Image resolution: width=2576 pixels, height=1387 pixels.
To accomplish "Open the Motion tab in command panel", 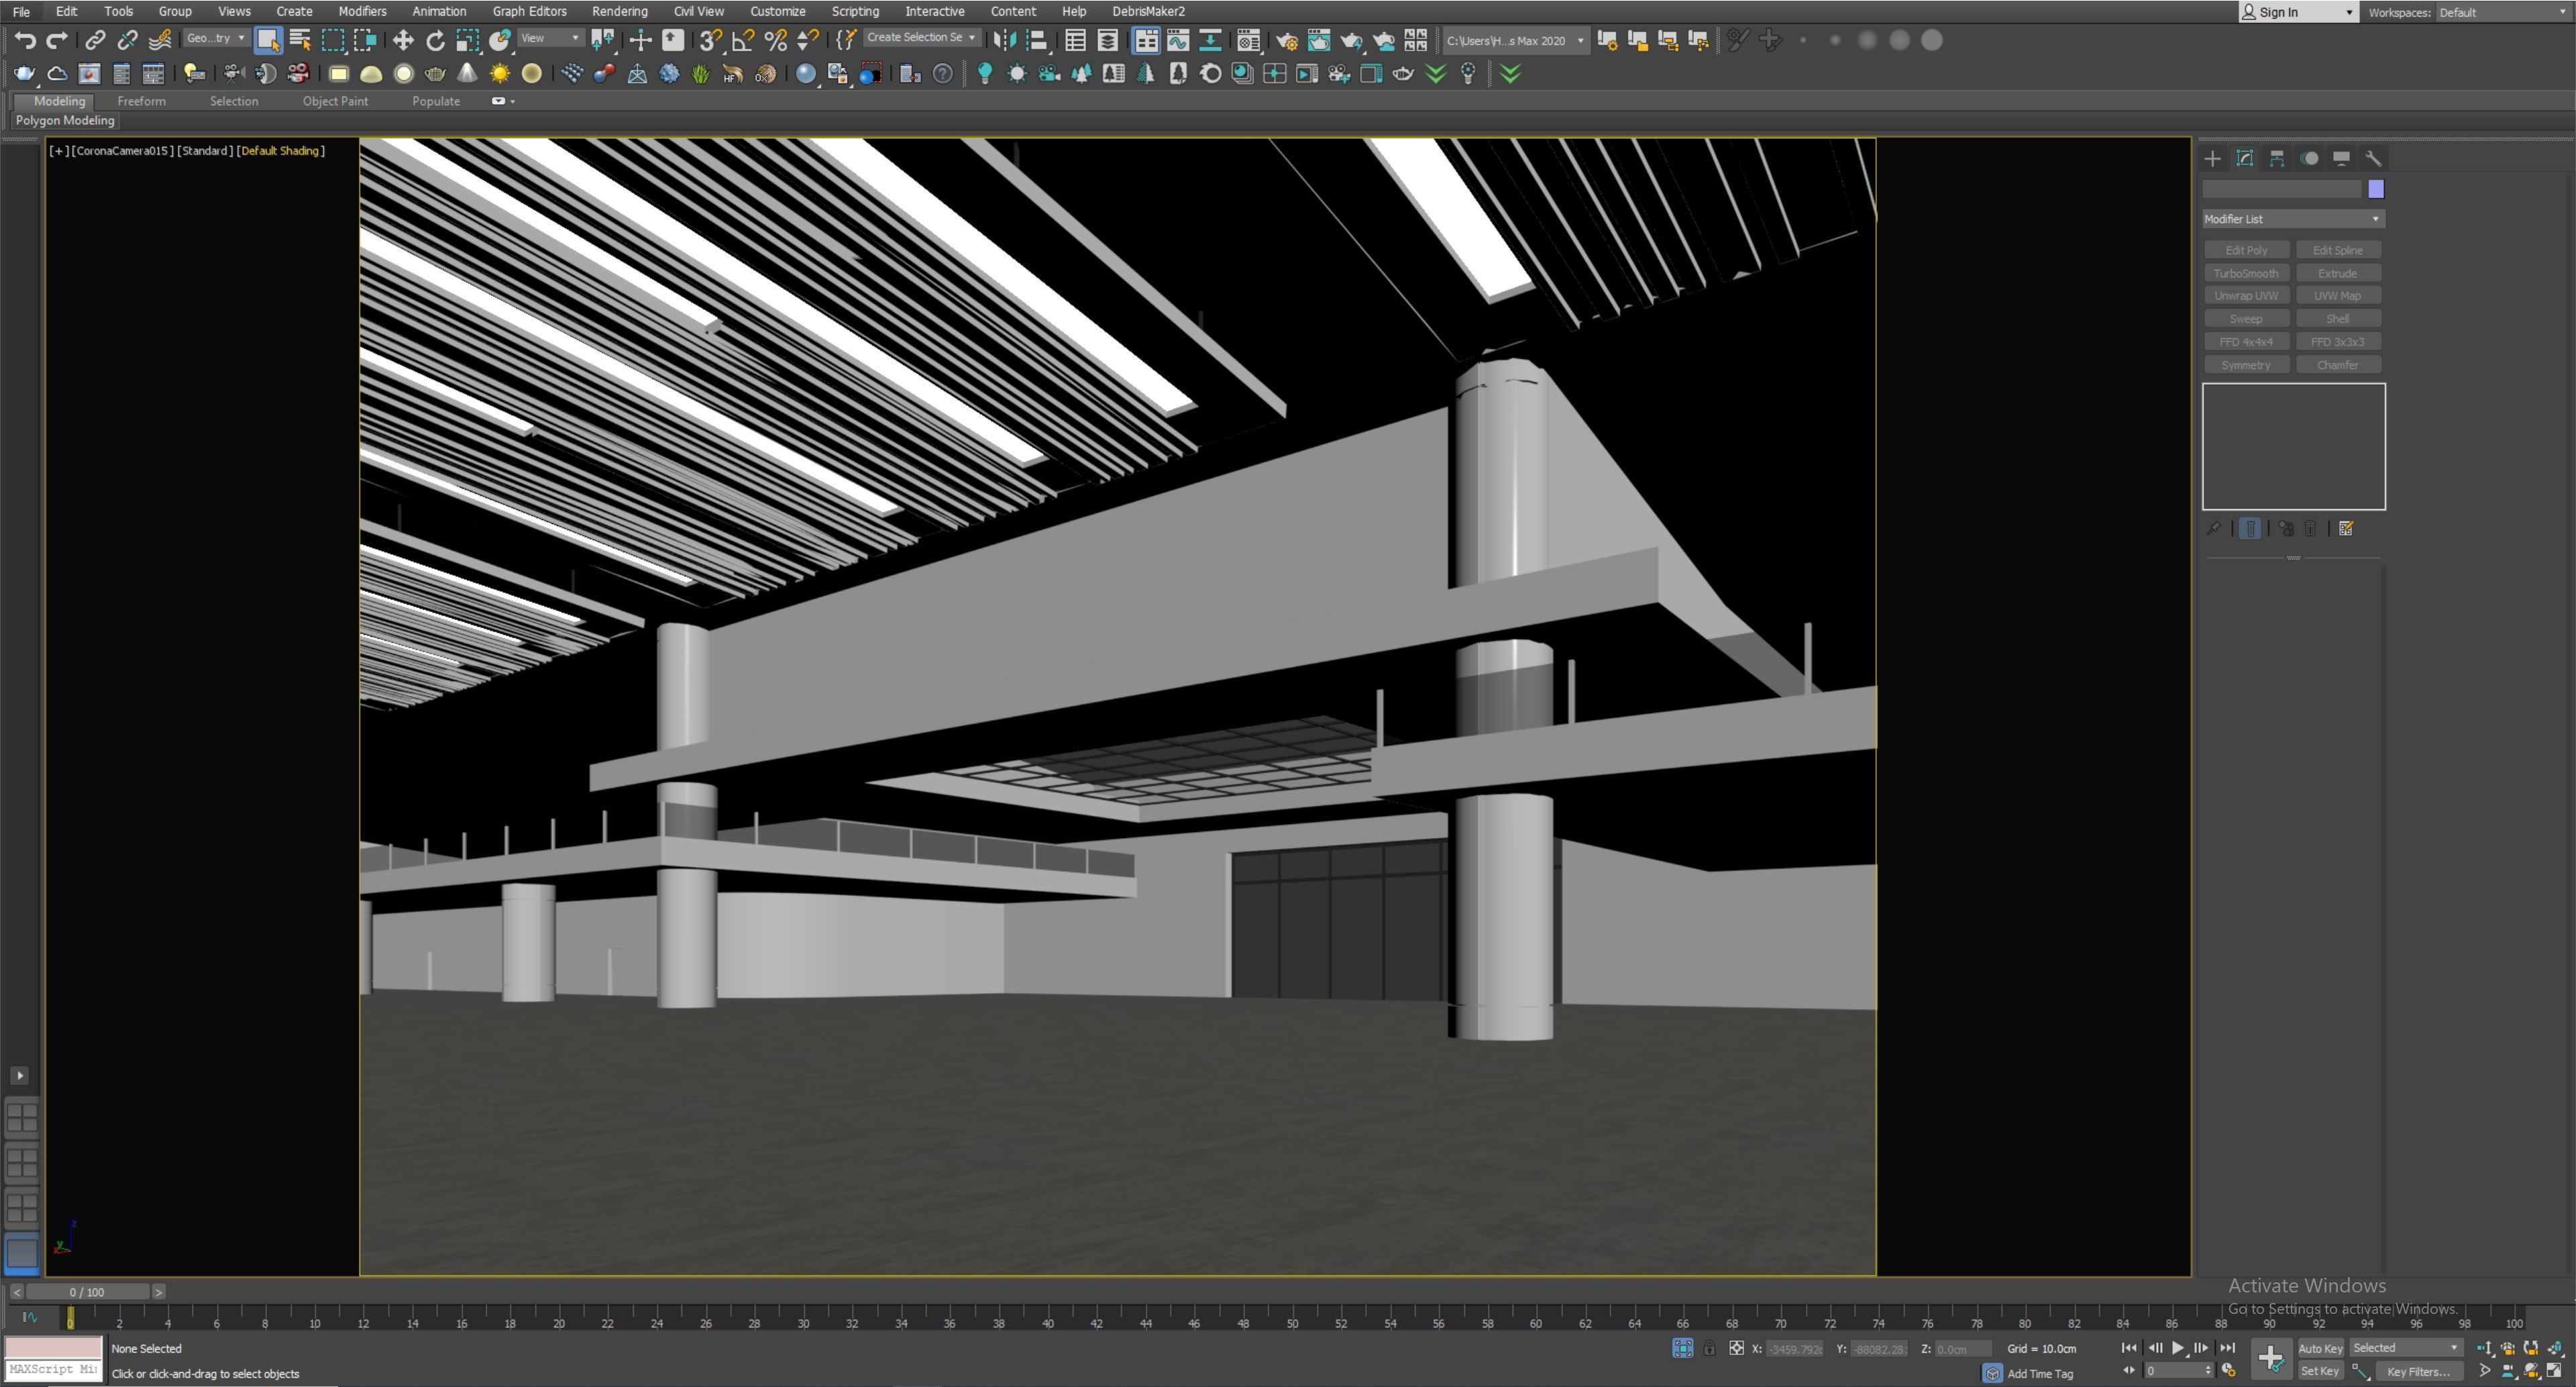I will (x=2309, y=158).
